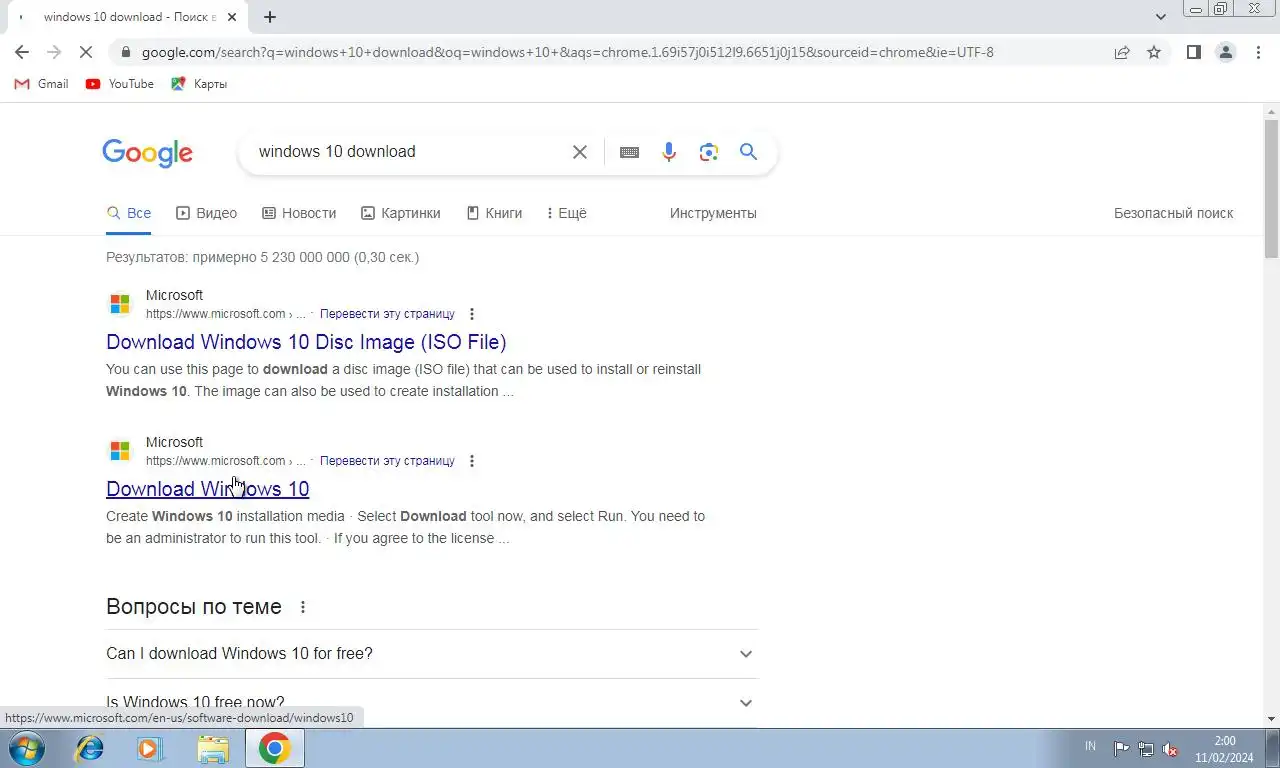
Task: Open Инструменты search tools
Action: click(x=713, y=213)
